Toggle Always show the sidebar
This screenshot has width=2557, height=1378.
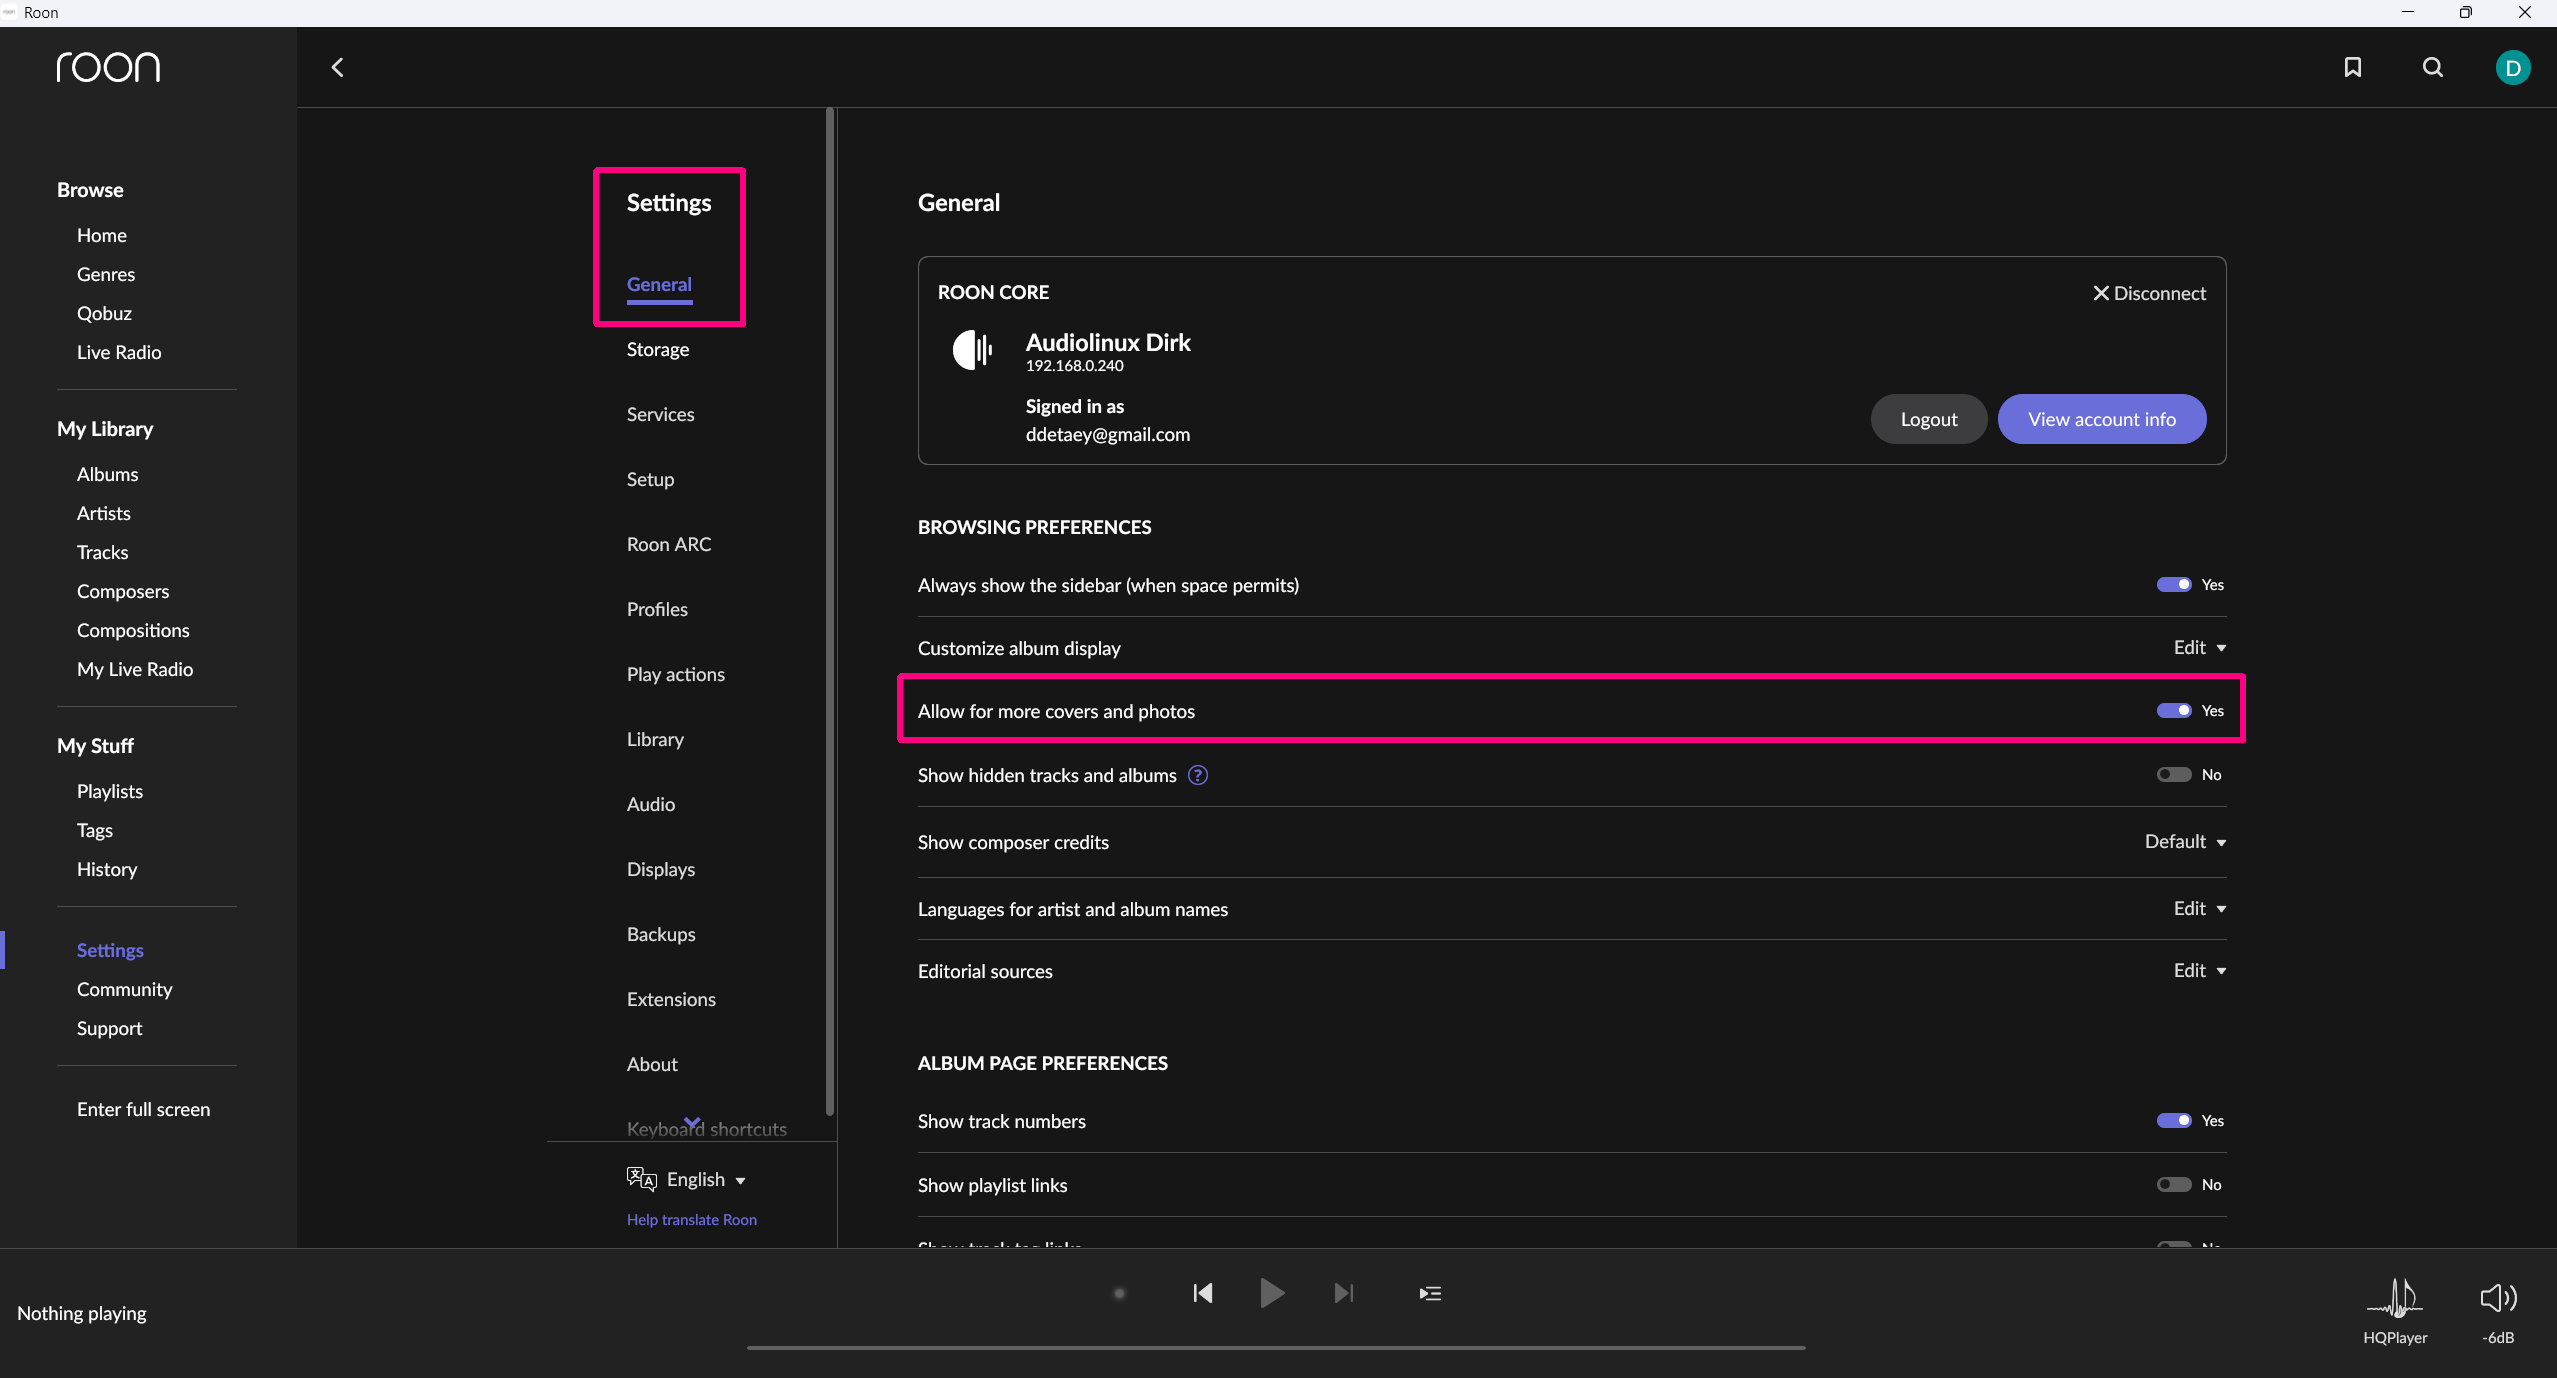point(2173,585)
